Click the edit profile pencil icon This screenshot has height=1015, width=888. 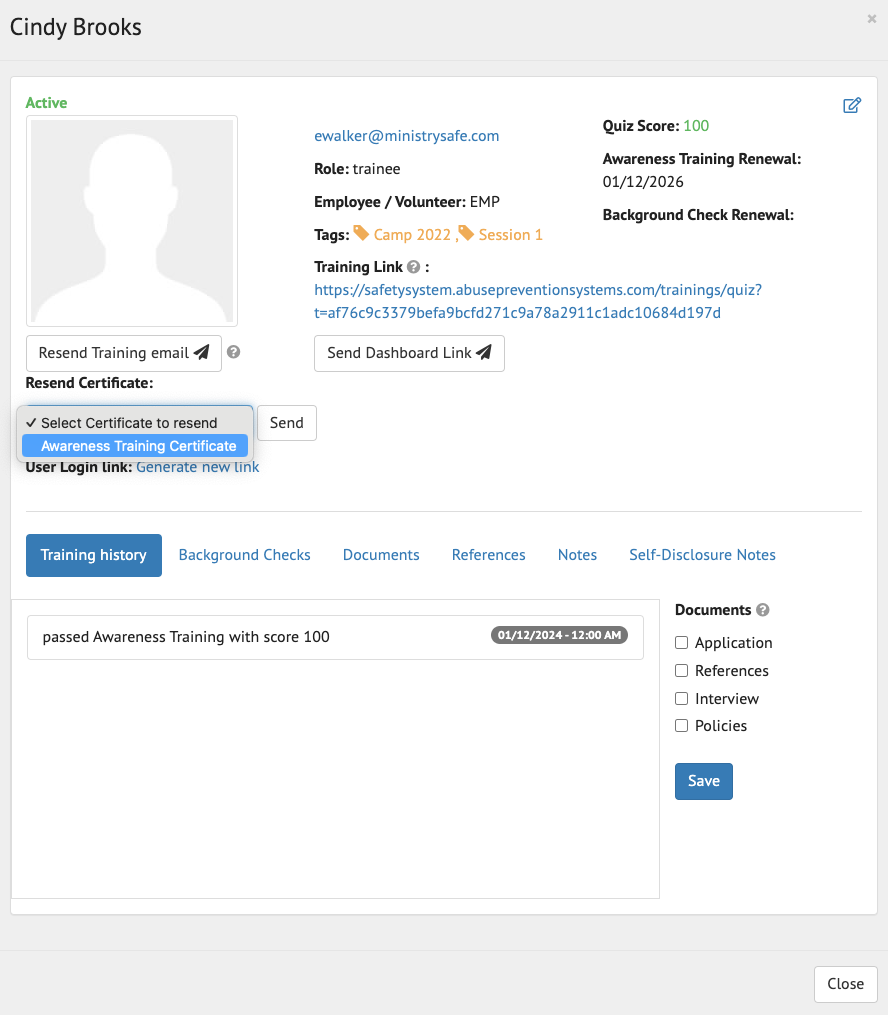point(852,105)
